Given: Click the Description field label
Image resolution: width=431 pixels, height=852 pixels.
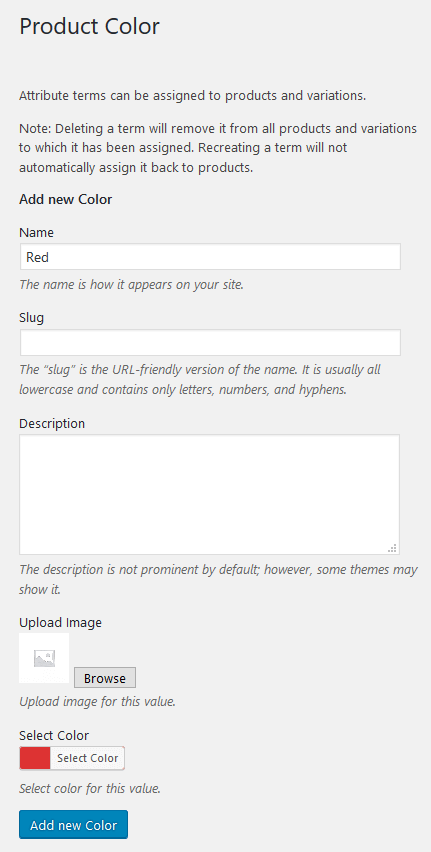Looking at the screenshot, I should tap(52, 423).
